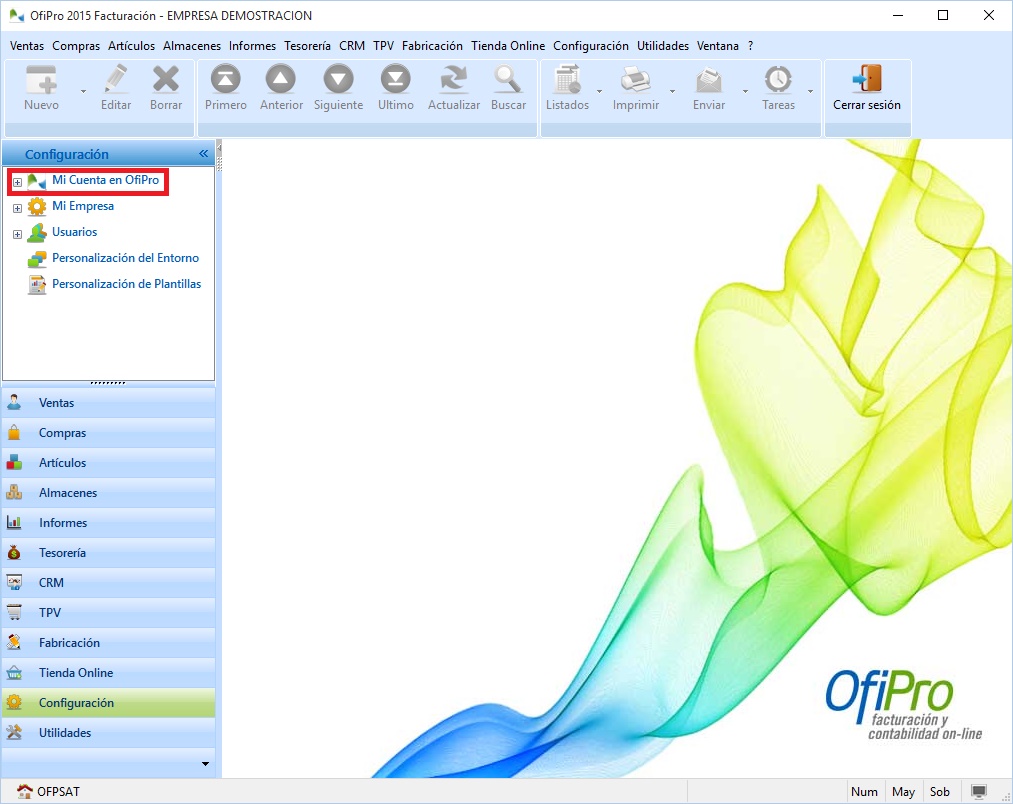Open Personalización del Entorno
The image size is (1013, 804).
(x=125, y=258)
